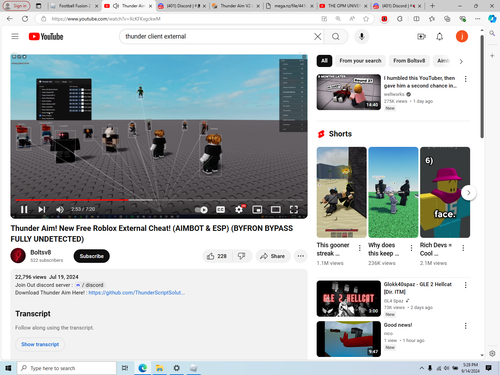Toggle theater mode view

tap(275, 209)
